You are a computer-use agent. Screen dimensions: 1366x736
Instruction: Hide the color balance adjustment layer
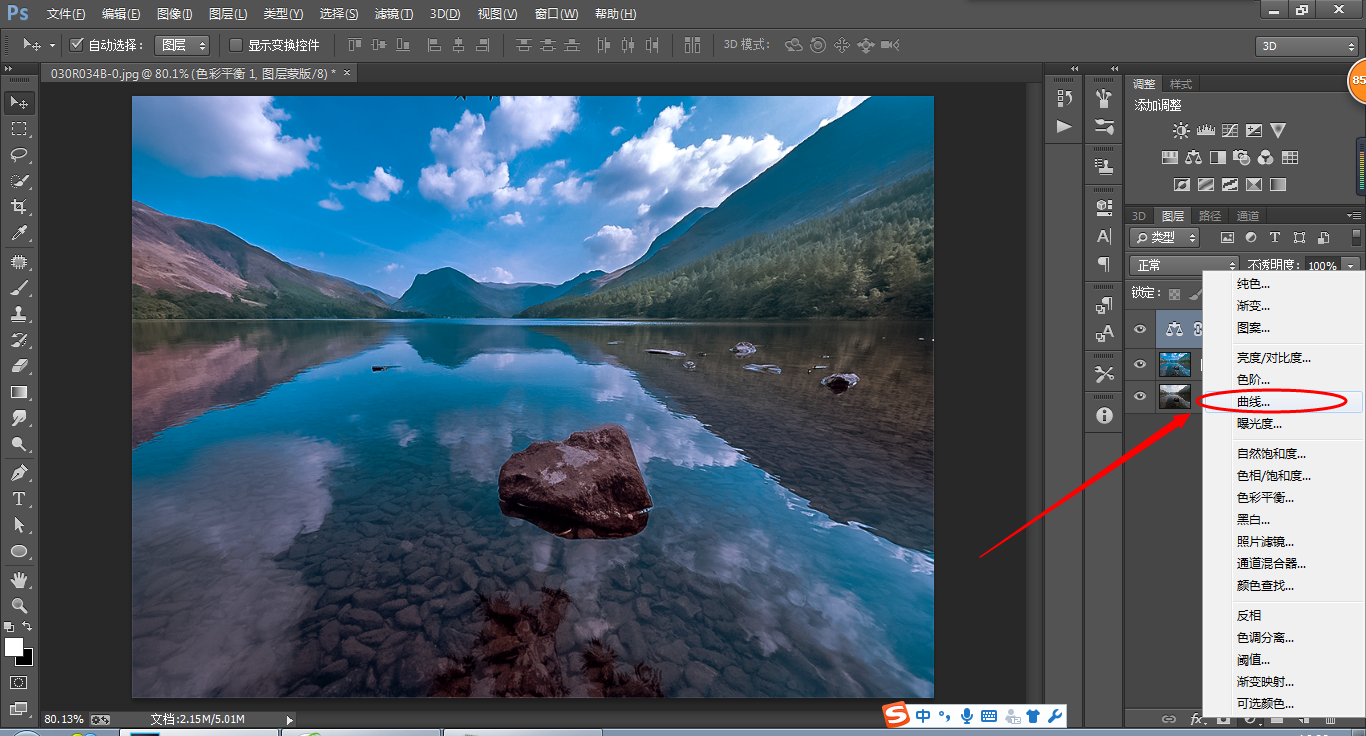click(1140, 329)
